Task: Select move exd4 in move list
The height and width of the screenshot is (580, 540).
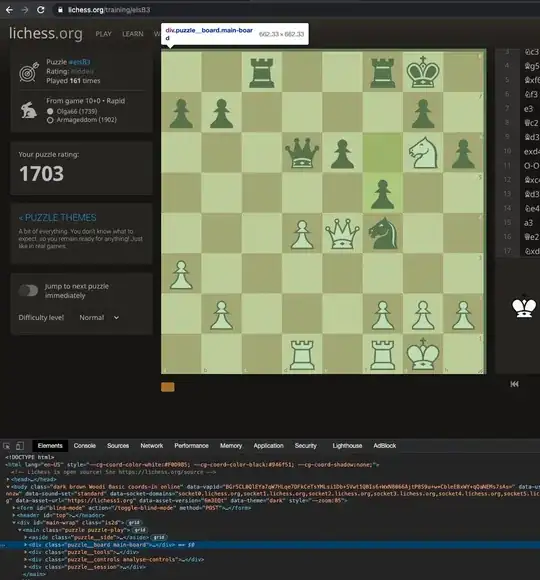Action: pos(531,151)
